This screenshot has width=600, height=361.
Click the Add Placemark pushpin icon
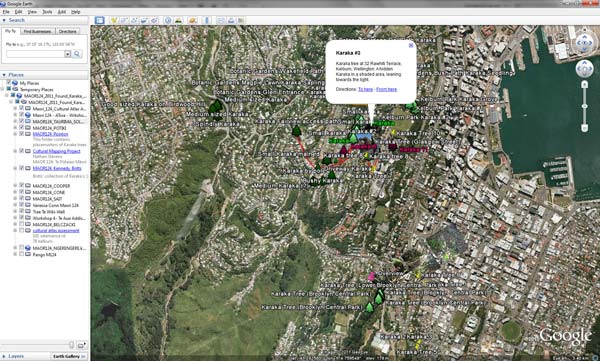114,20
